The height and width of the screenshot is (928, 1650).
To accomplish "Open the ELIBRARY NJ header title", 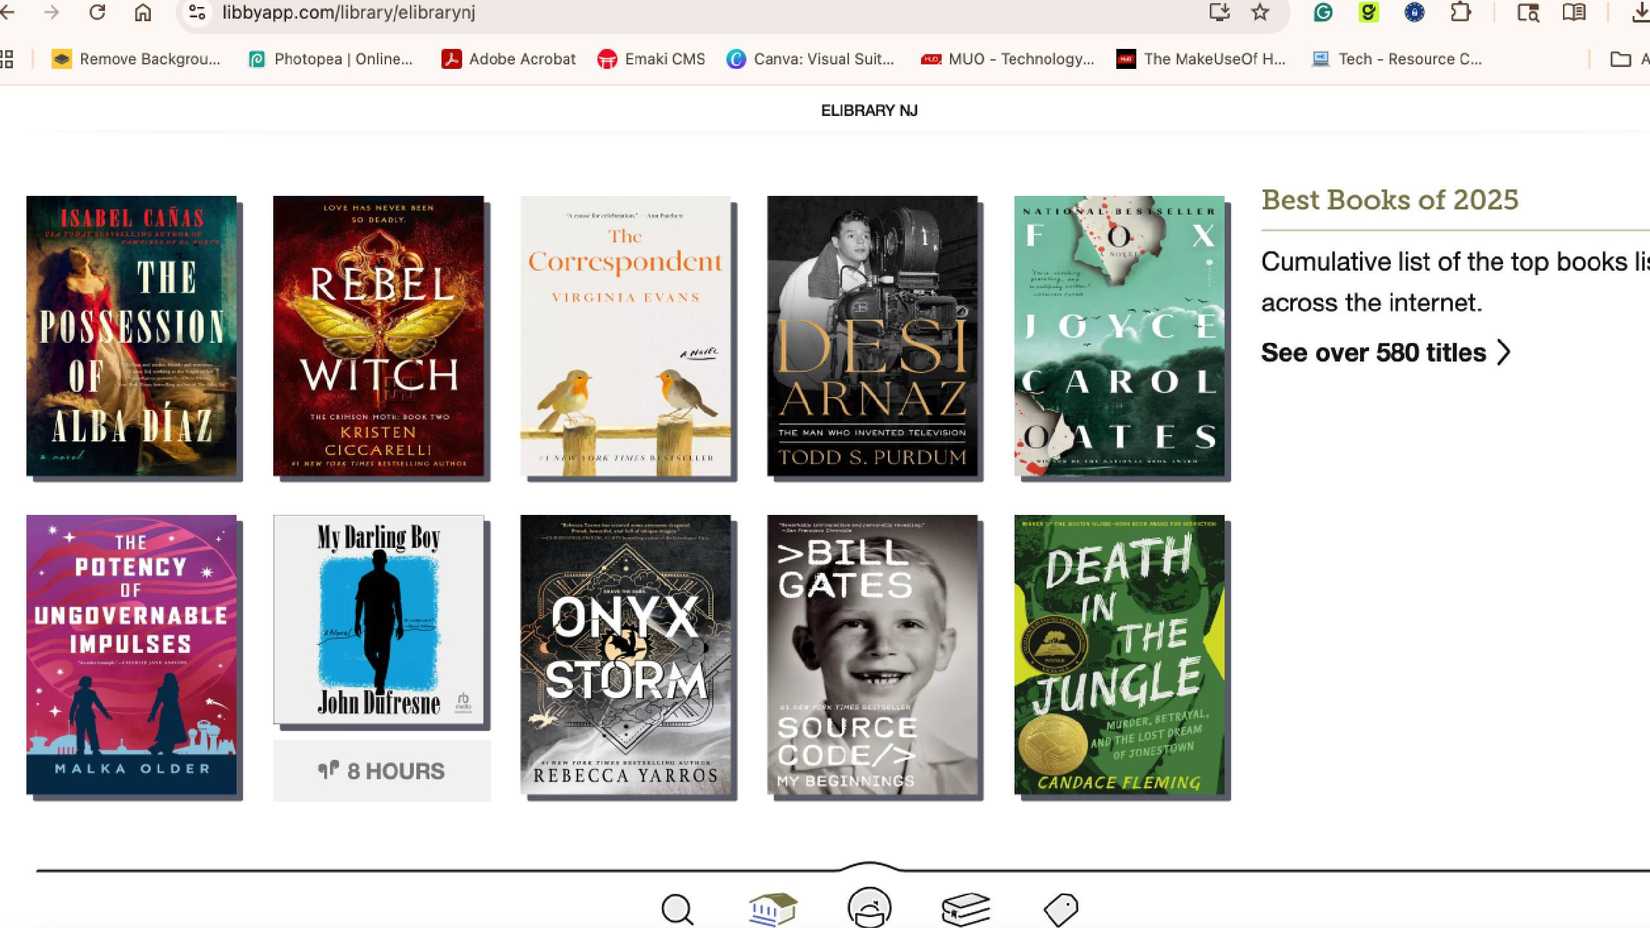I will pyautogui.click(x=868, y=111).
